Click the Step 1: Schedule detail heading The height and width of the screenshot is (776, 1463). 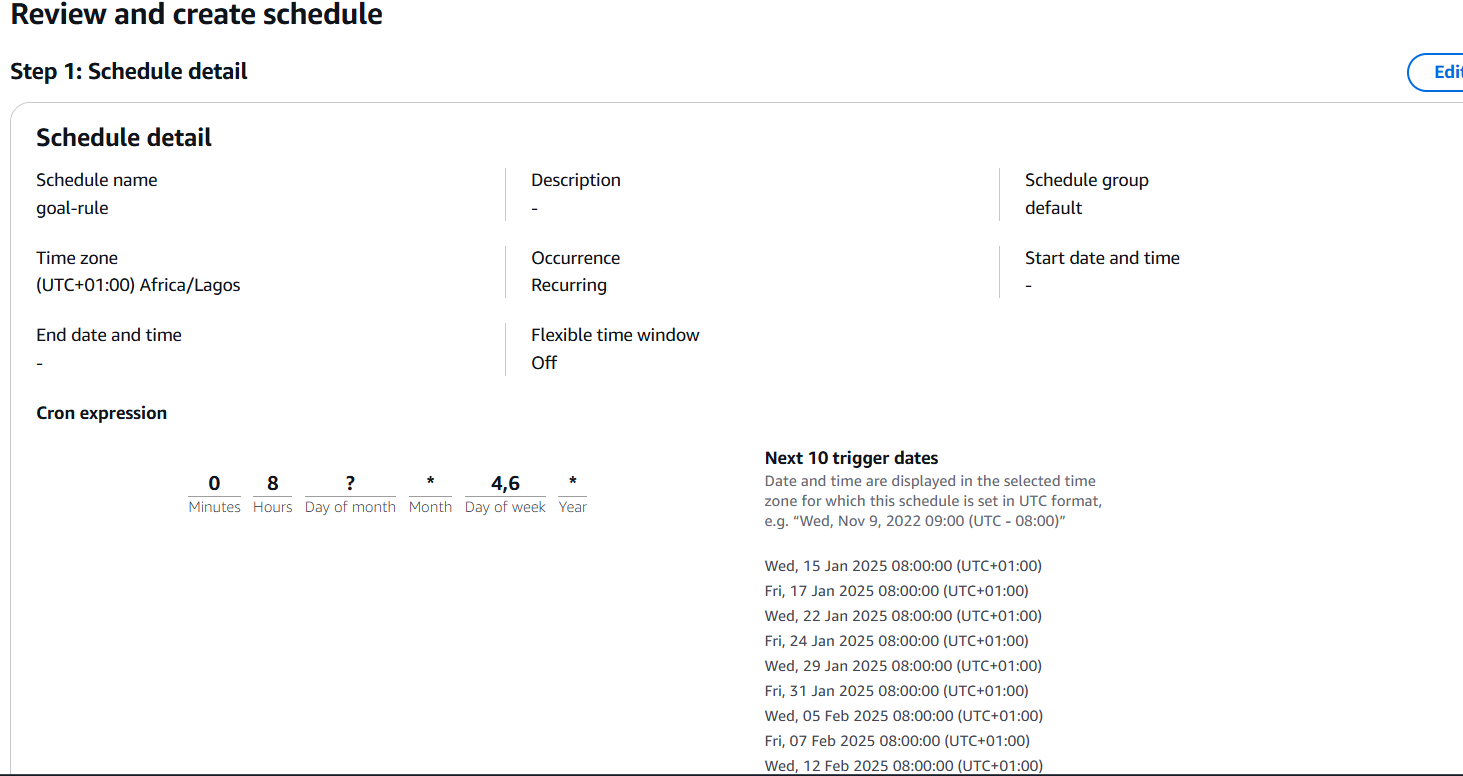point(129,72)
